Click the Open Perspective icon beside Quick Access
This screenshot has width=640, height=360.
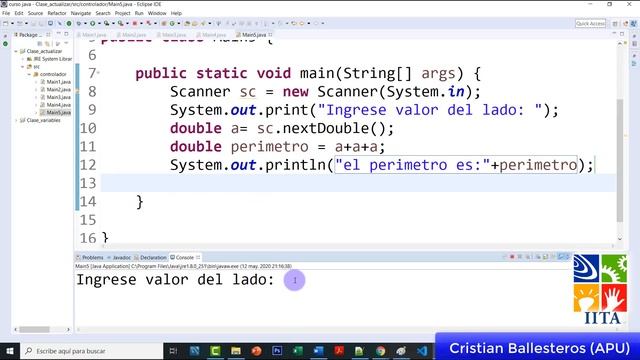615,24
